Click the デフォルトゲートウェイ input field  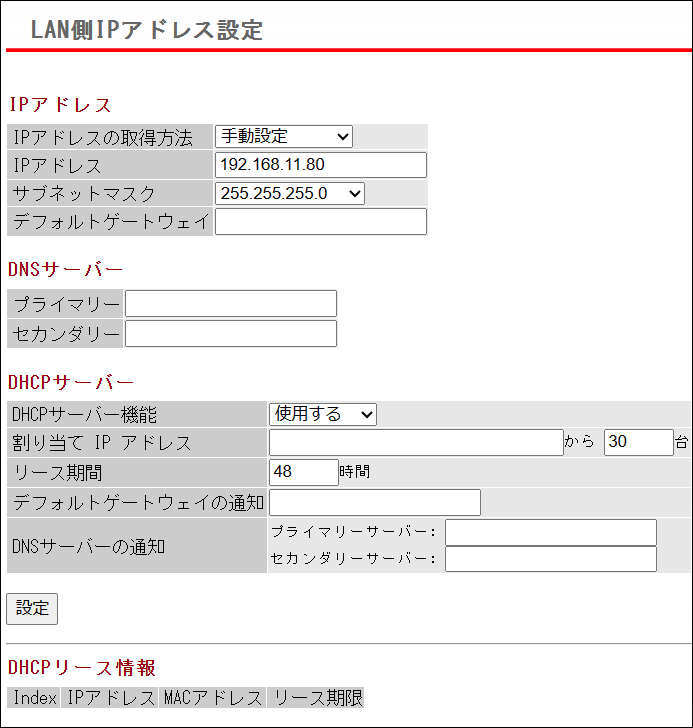320,221
